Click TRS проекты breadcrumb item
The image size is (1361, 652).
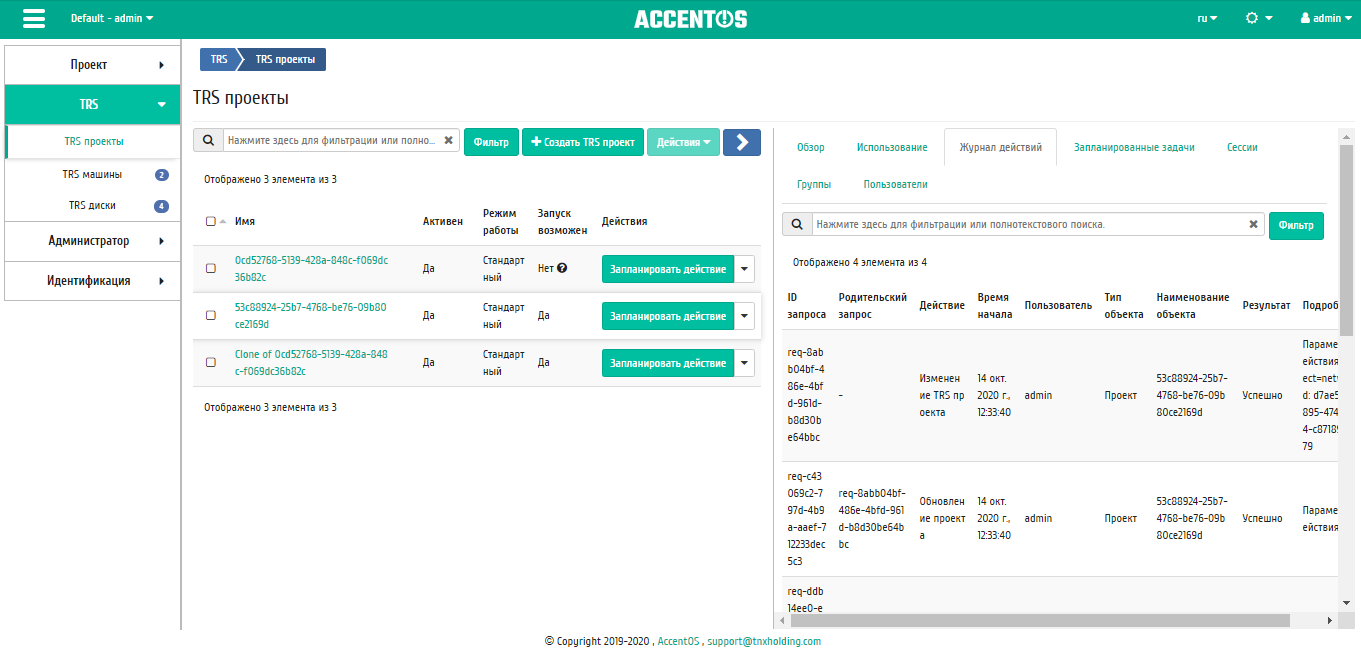click(285, 60)
